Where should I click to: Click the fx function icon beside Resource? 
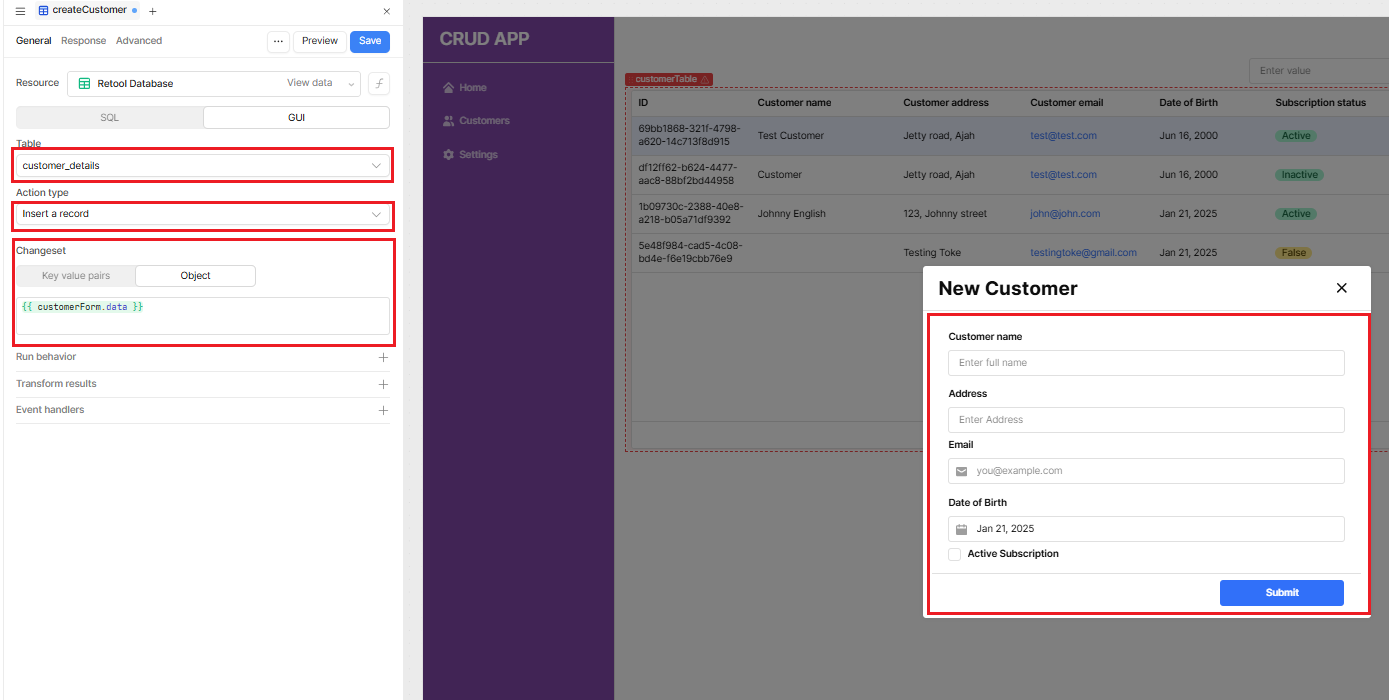coord(379,84)
